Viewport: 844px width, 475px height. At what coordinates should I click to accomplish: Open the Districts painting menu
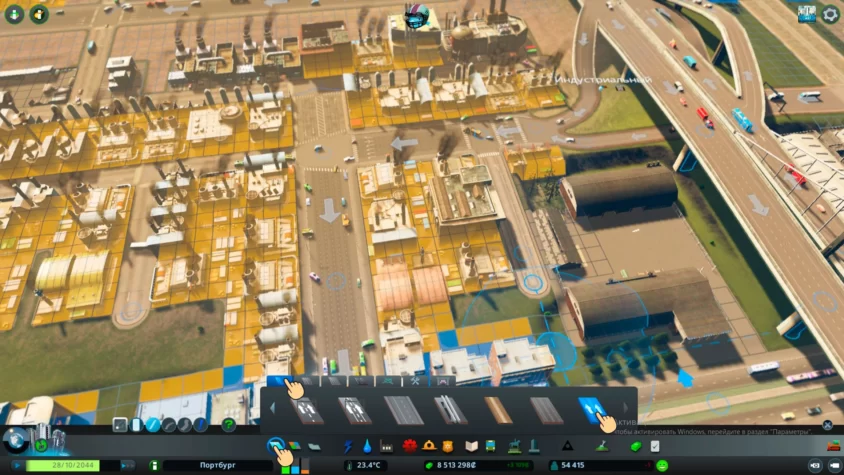(314, 446)
